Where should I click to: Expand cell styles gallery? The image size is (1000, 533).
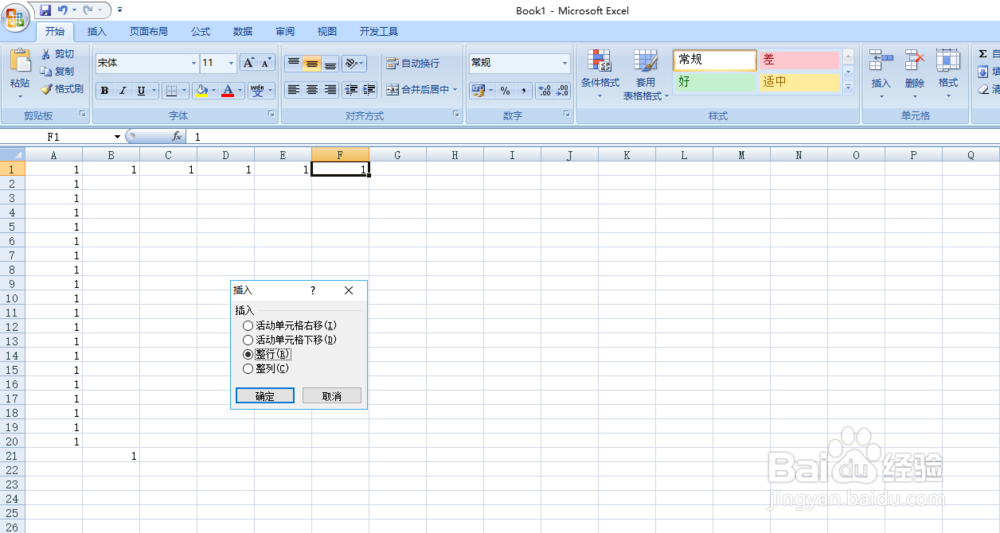(x=848, y=87)
